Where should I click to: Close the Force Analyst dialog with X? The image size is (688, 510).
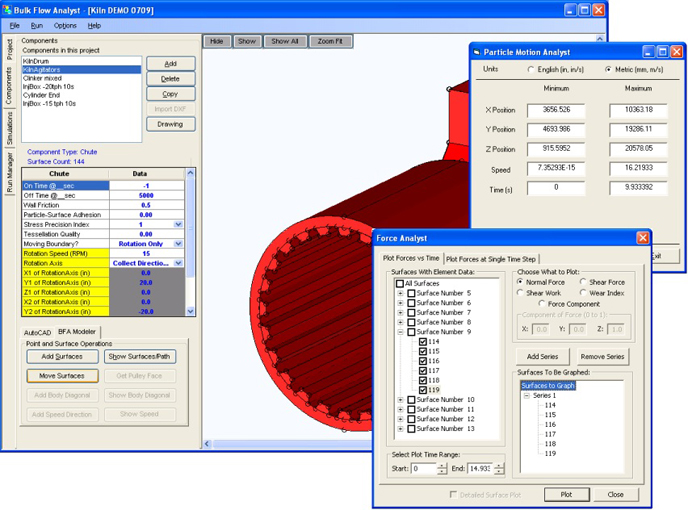tap(643, 237)
